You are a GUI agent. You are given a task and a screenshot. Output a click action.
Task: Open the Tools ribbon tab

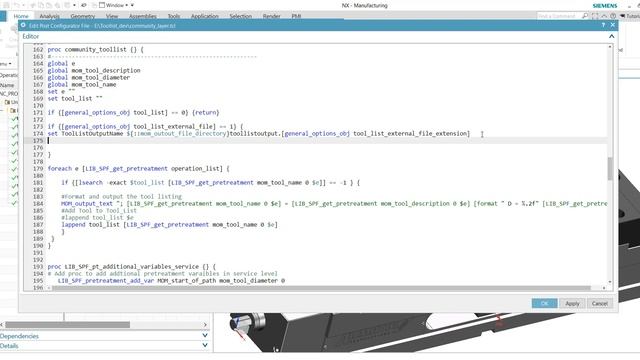coord(173,16)
